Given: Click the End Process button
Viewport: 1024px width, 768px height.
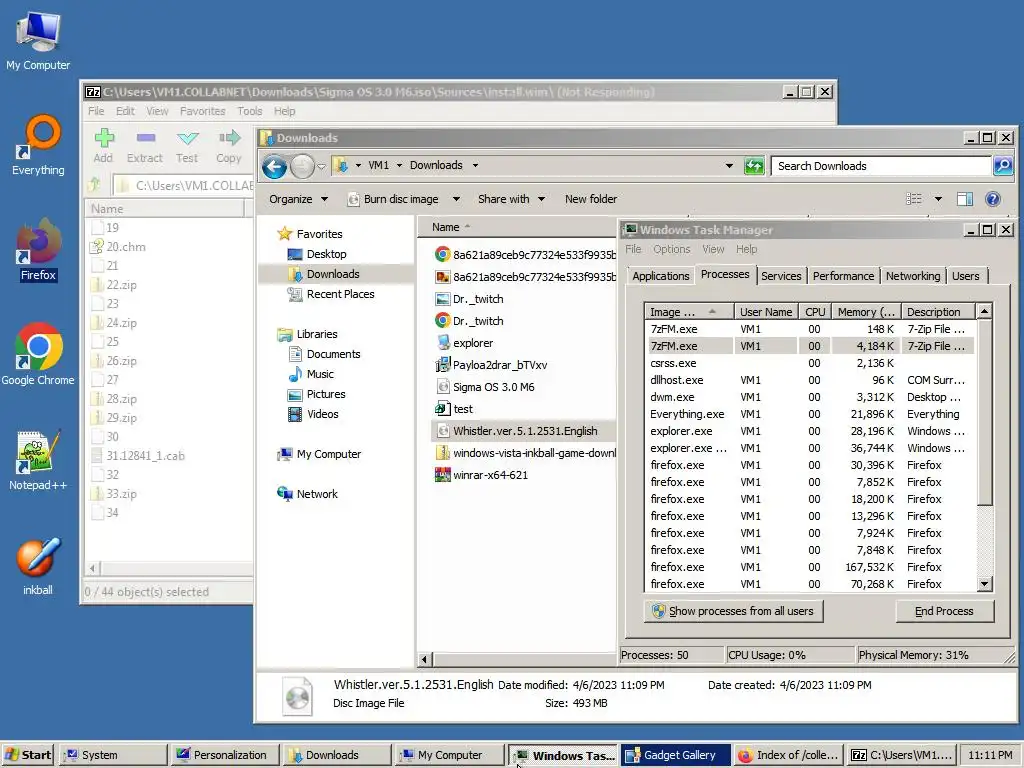Looking at the screenshot, I should [x=944, y=611].
